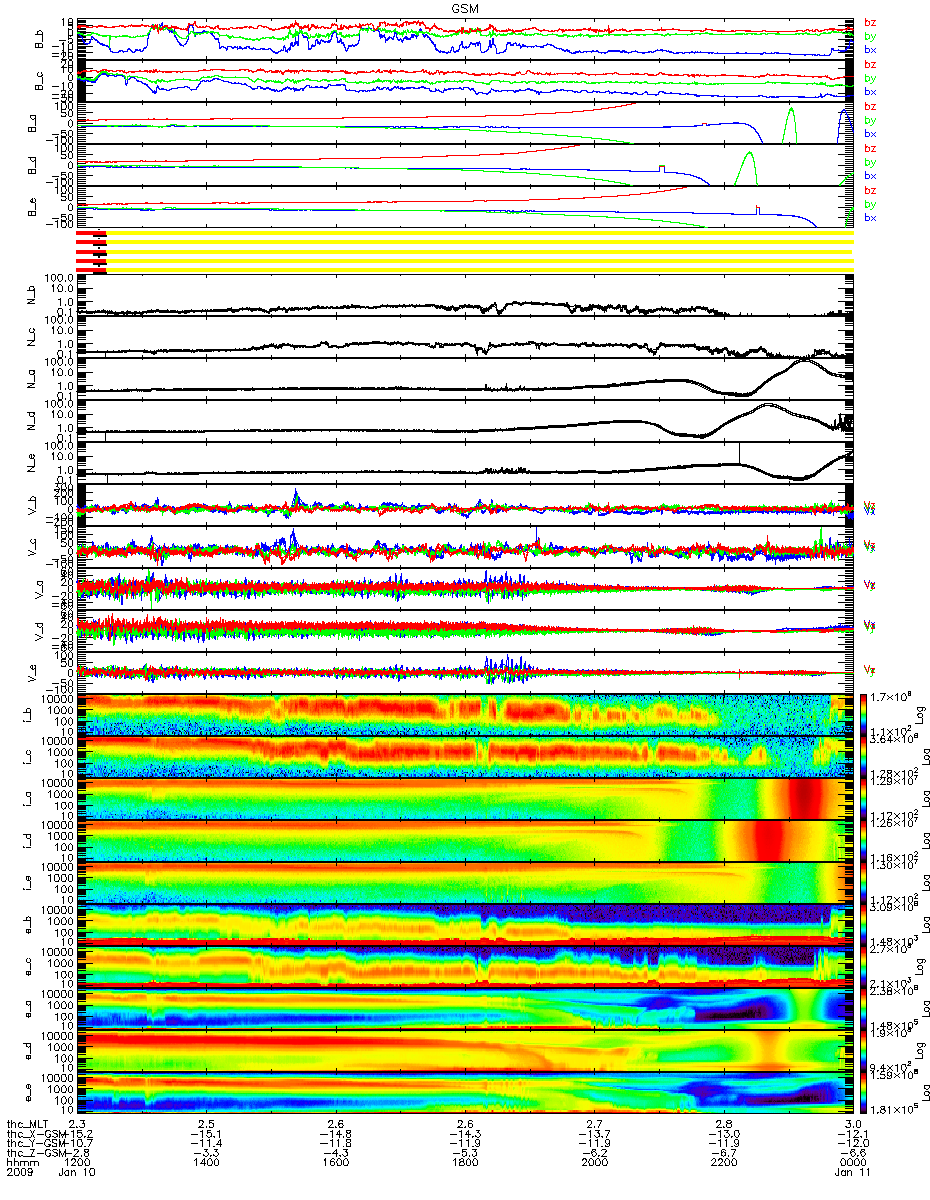Click the 1400 time tick label
This screenshot has width=930, height=1200.
tap(206, 1162)
